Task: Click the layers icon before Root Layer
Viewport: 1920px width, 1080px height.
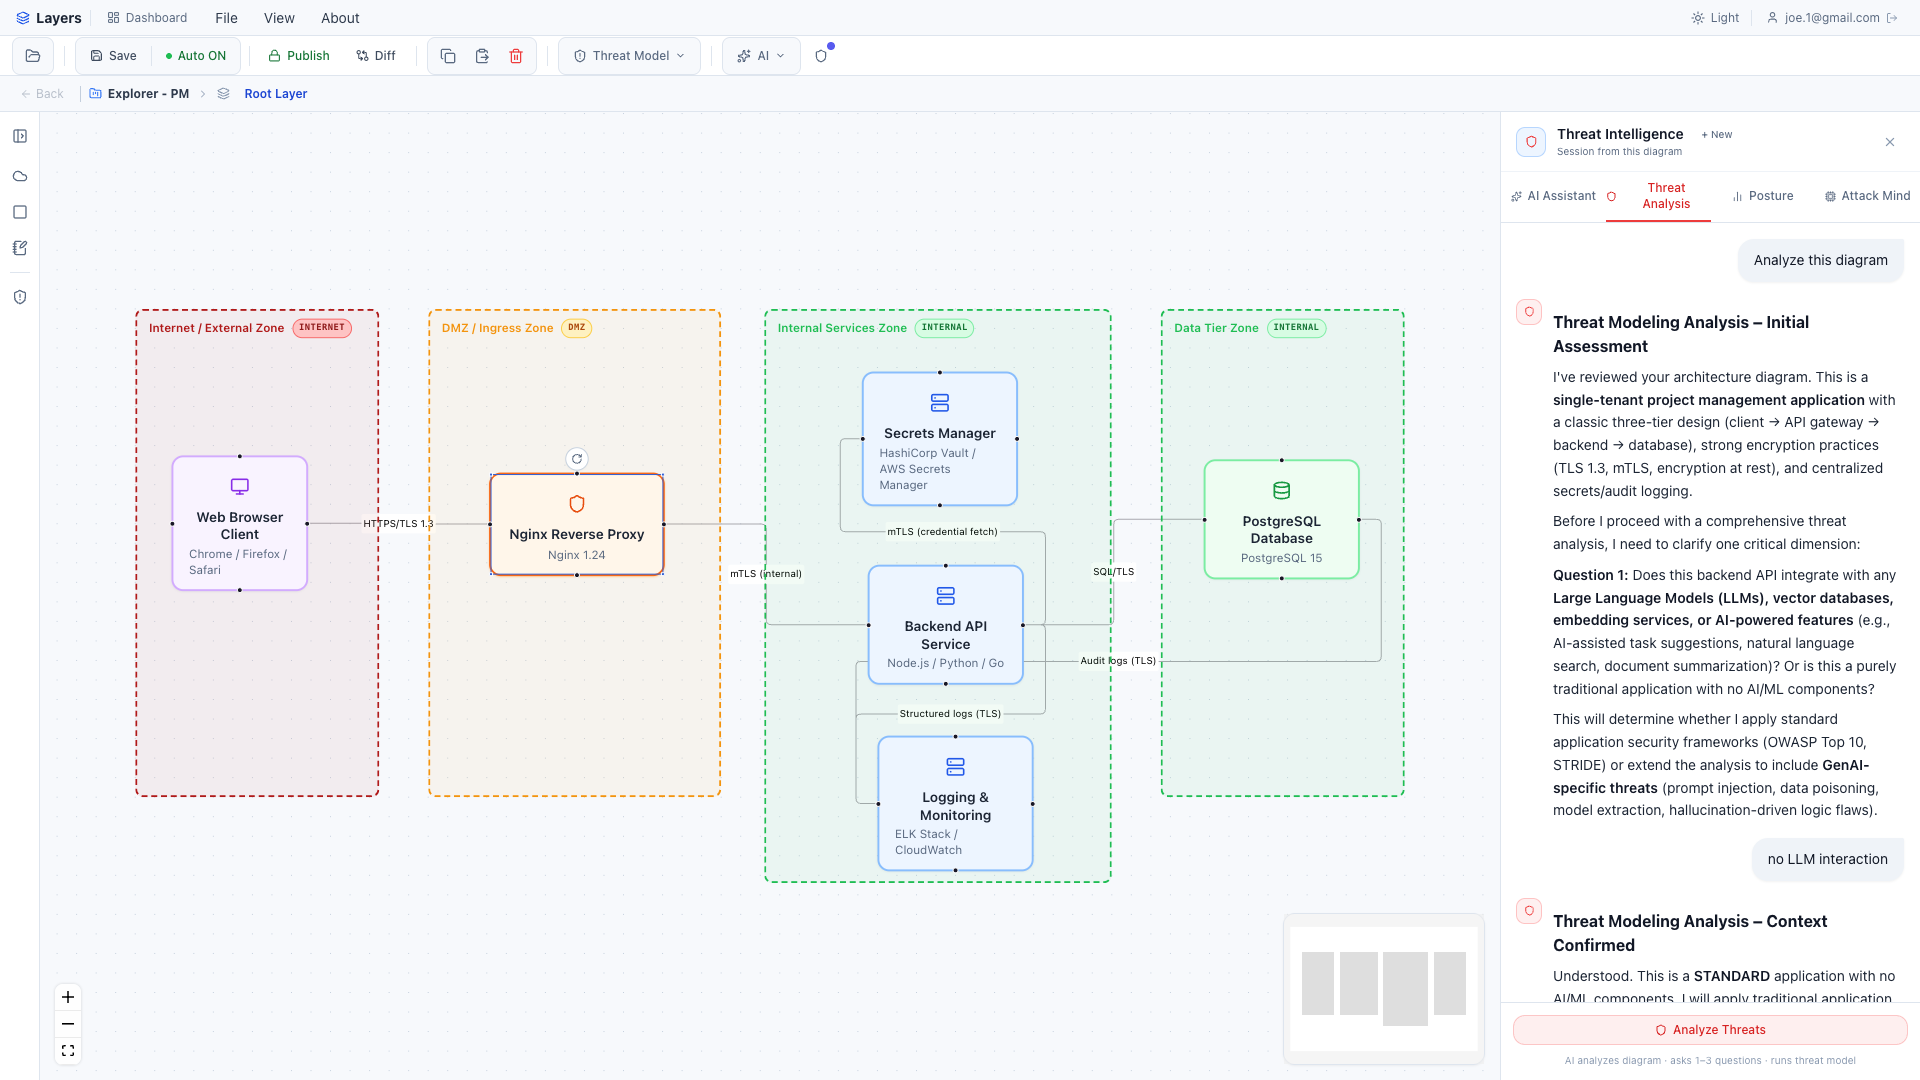Action: click(224, 94)
